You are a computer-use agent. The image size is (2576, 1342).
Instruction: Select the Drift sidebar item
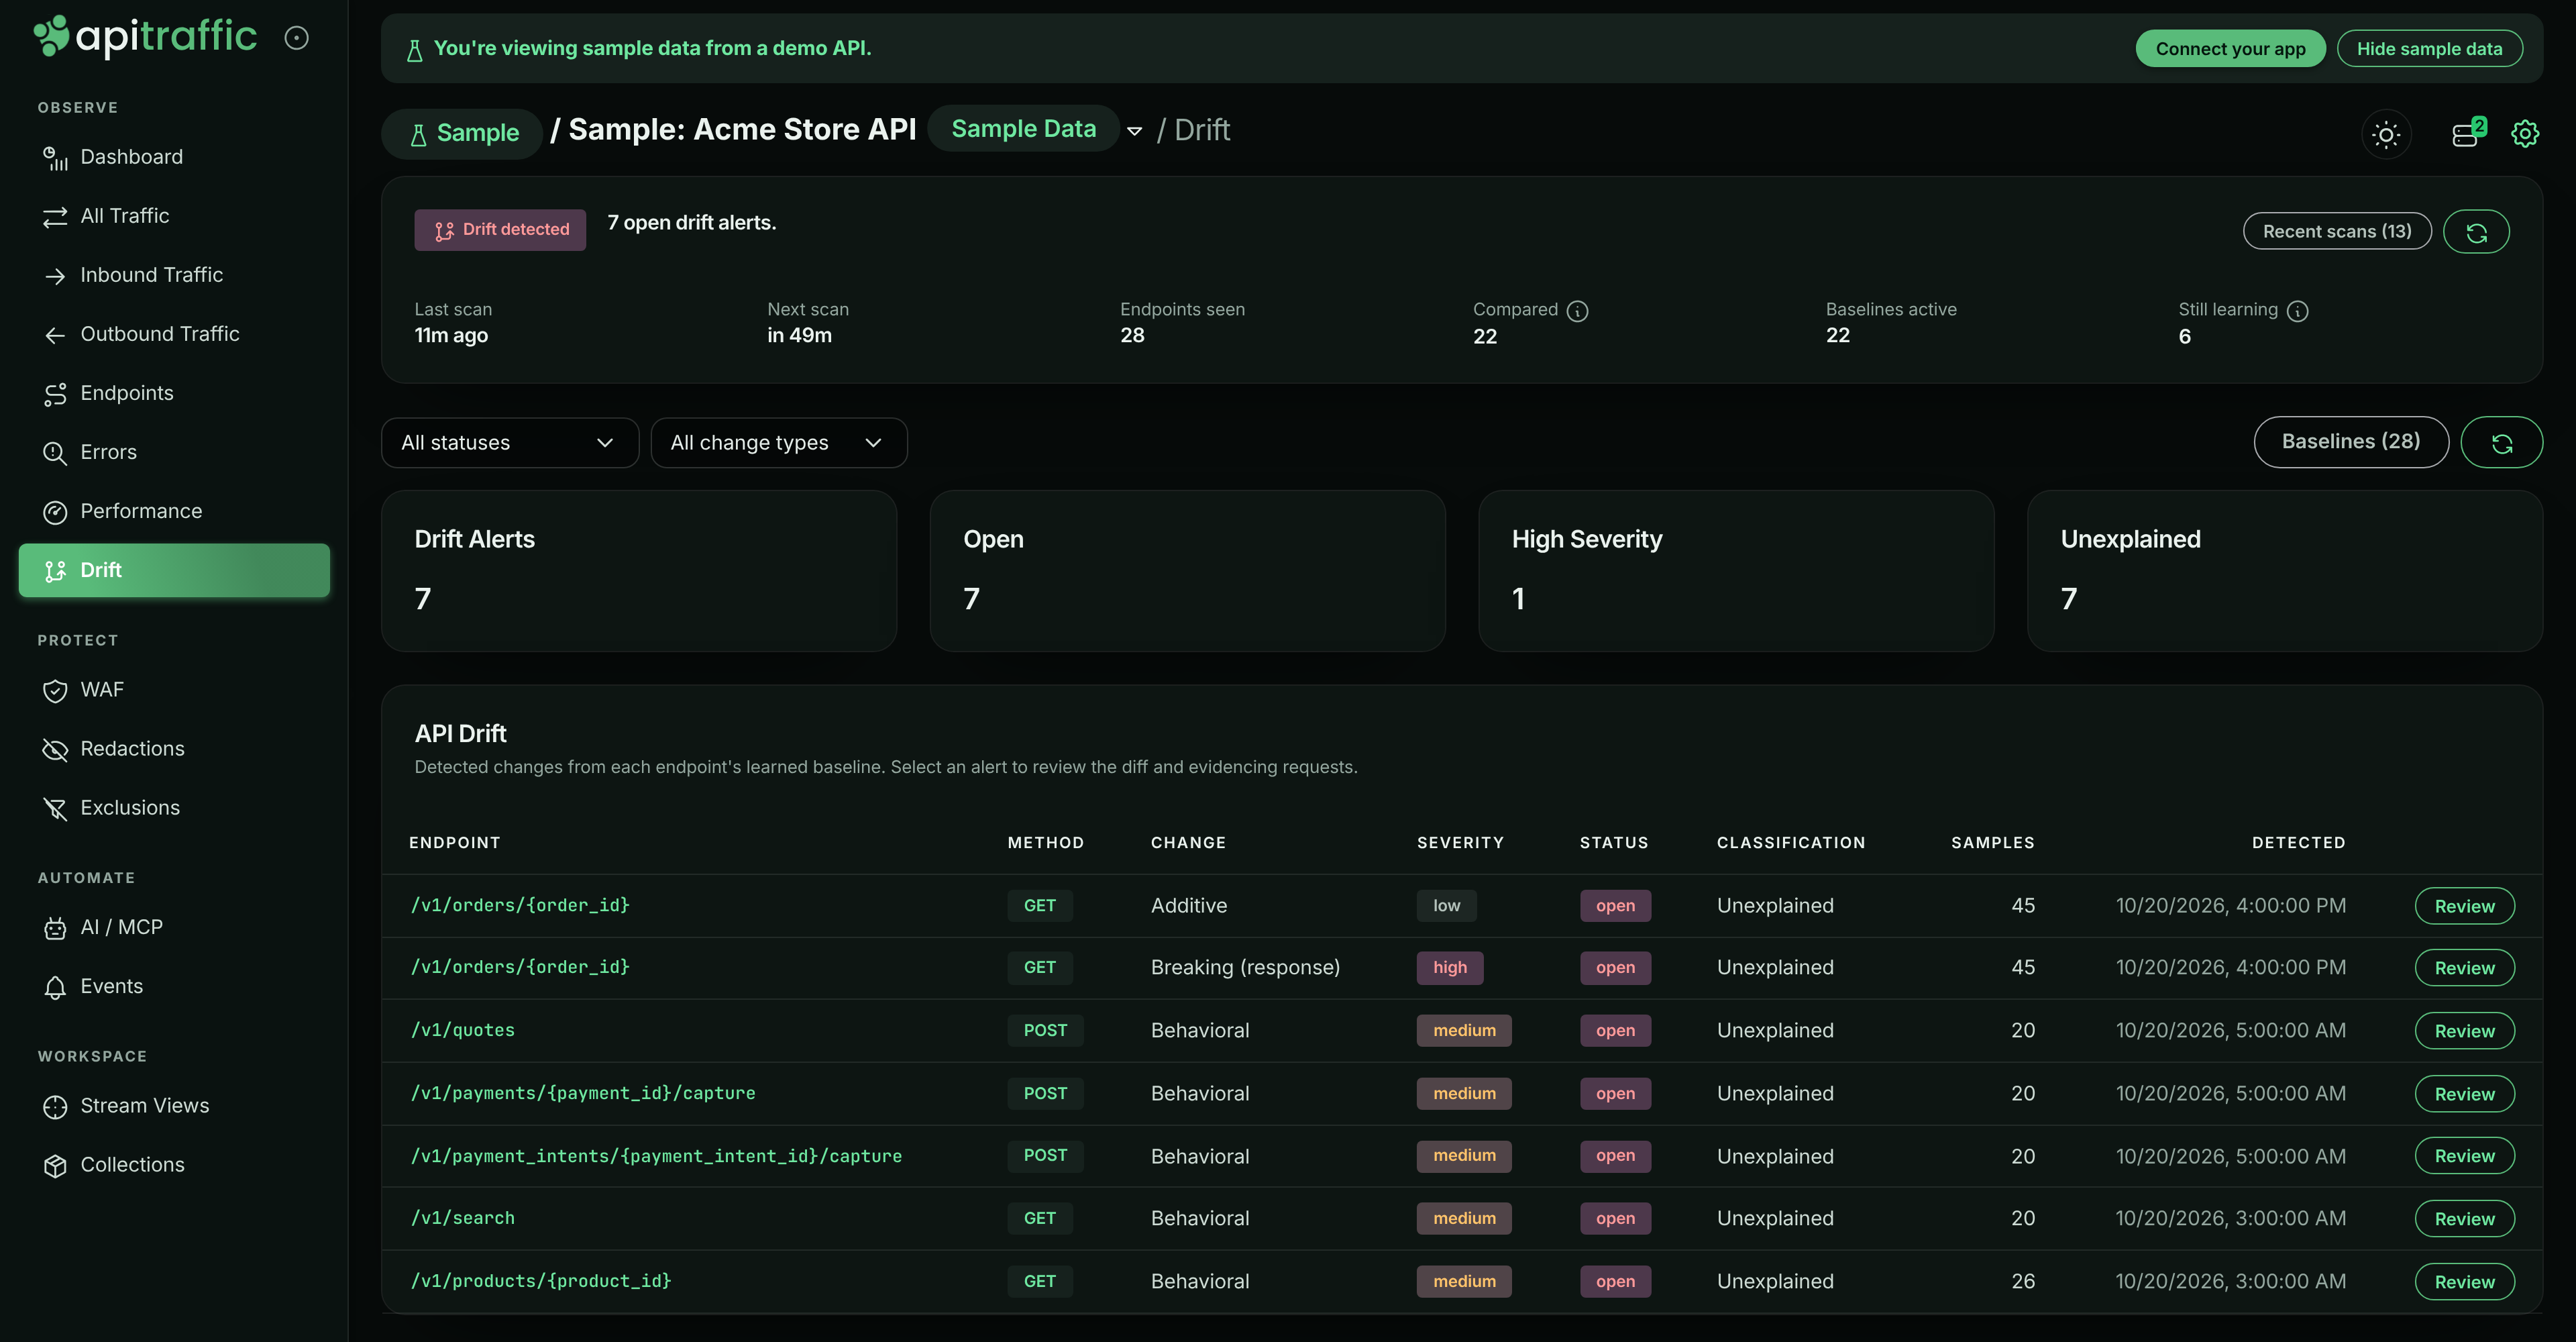174,570
